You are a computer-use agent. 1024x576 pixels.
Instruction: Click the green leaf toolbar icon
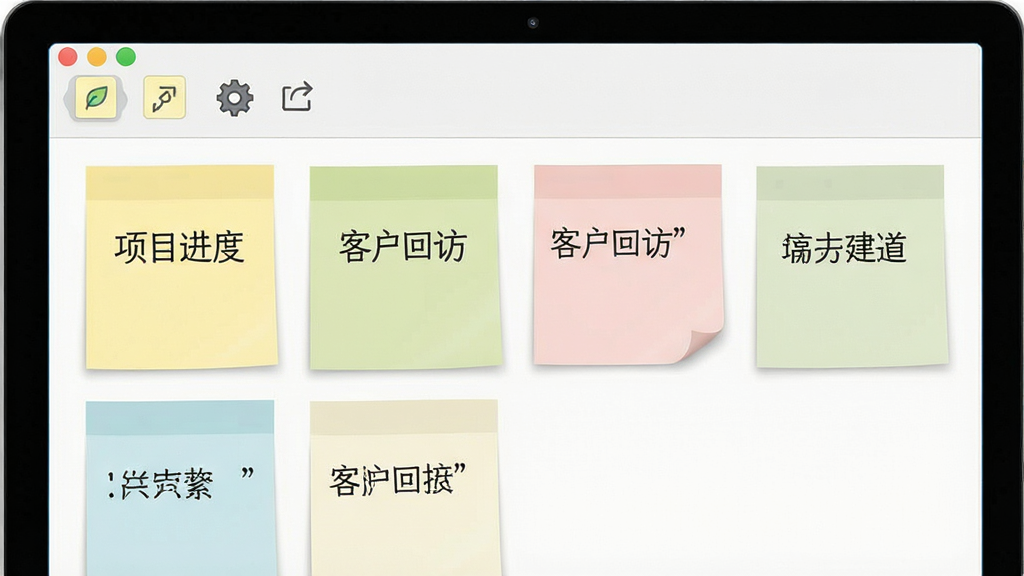pos(96,98)
